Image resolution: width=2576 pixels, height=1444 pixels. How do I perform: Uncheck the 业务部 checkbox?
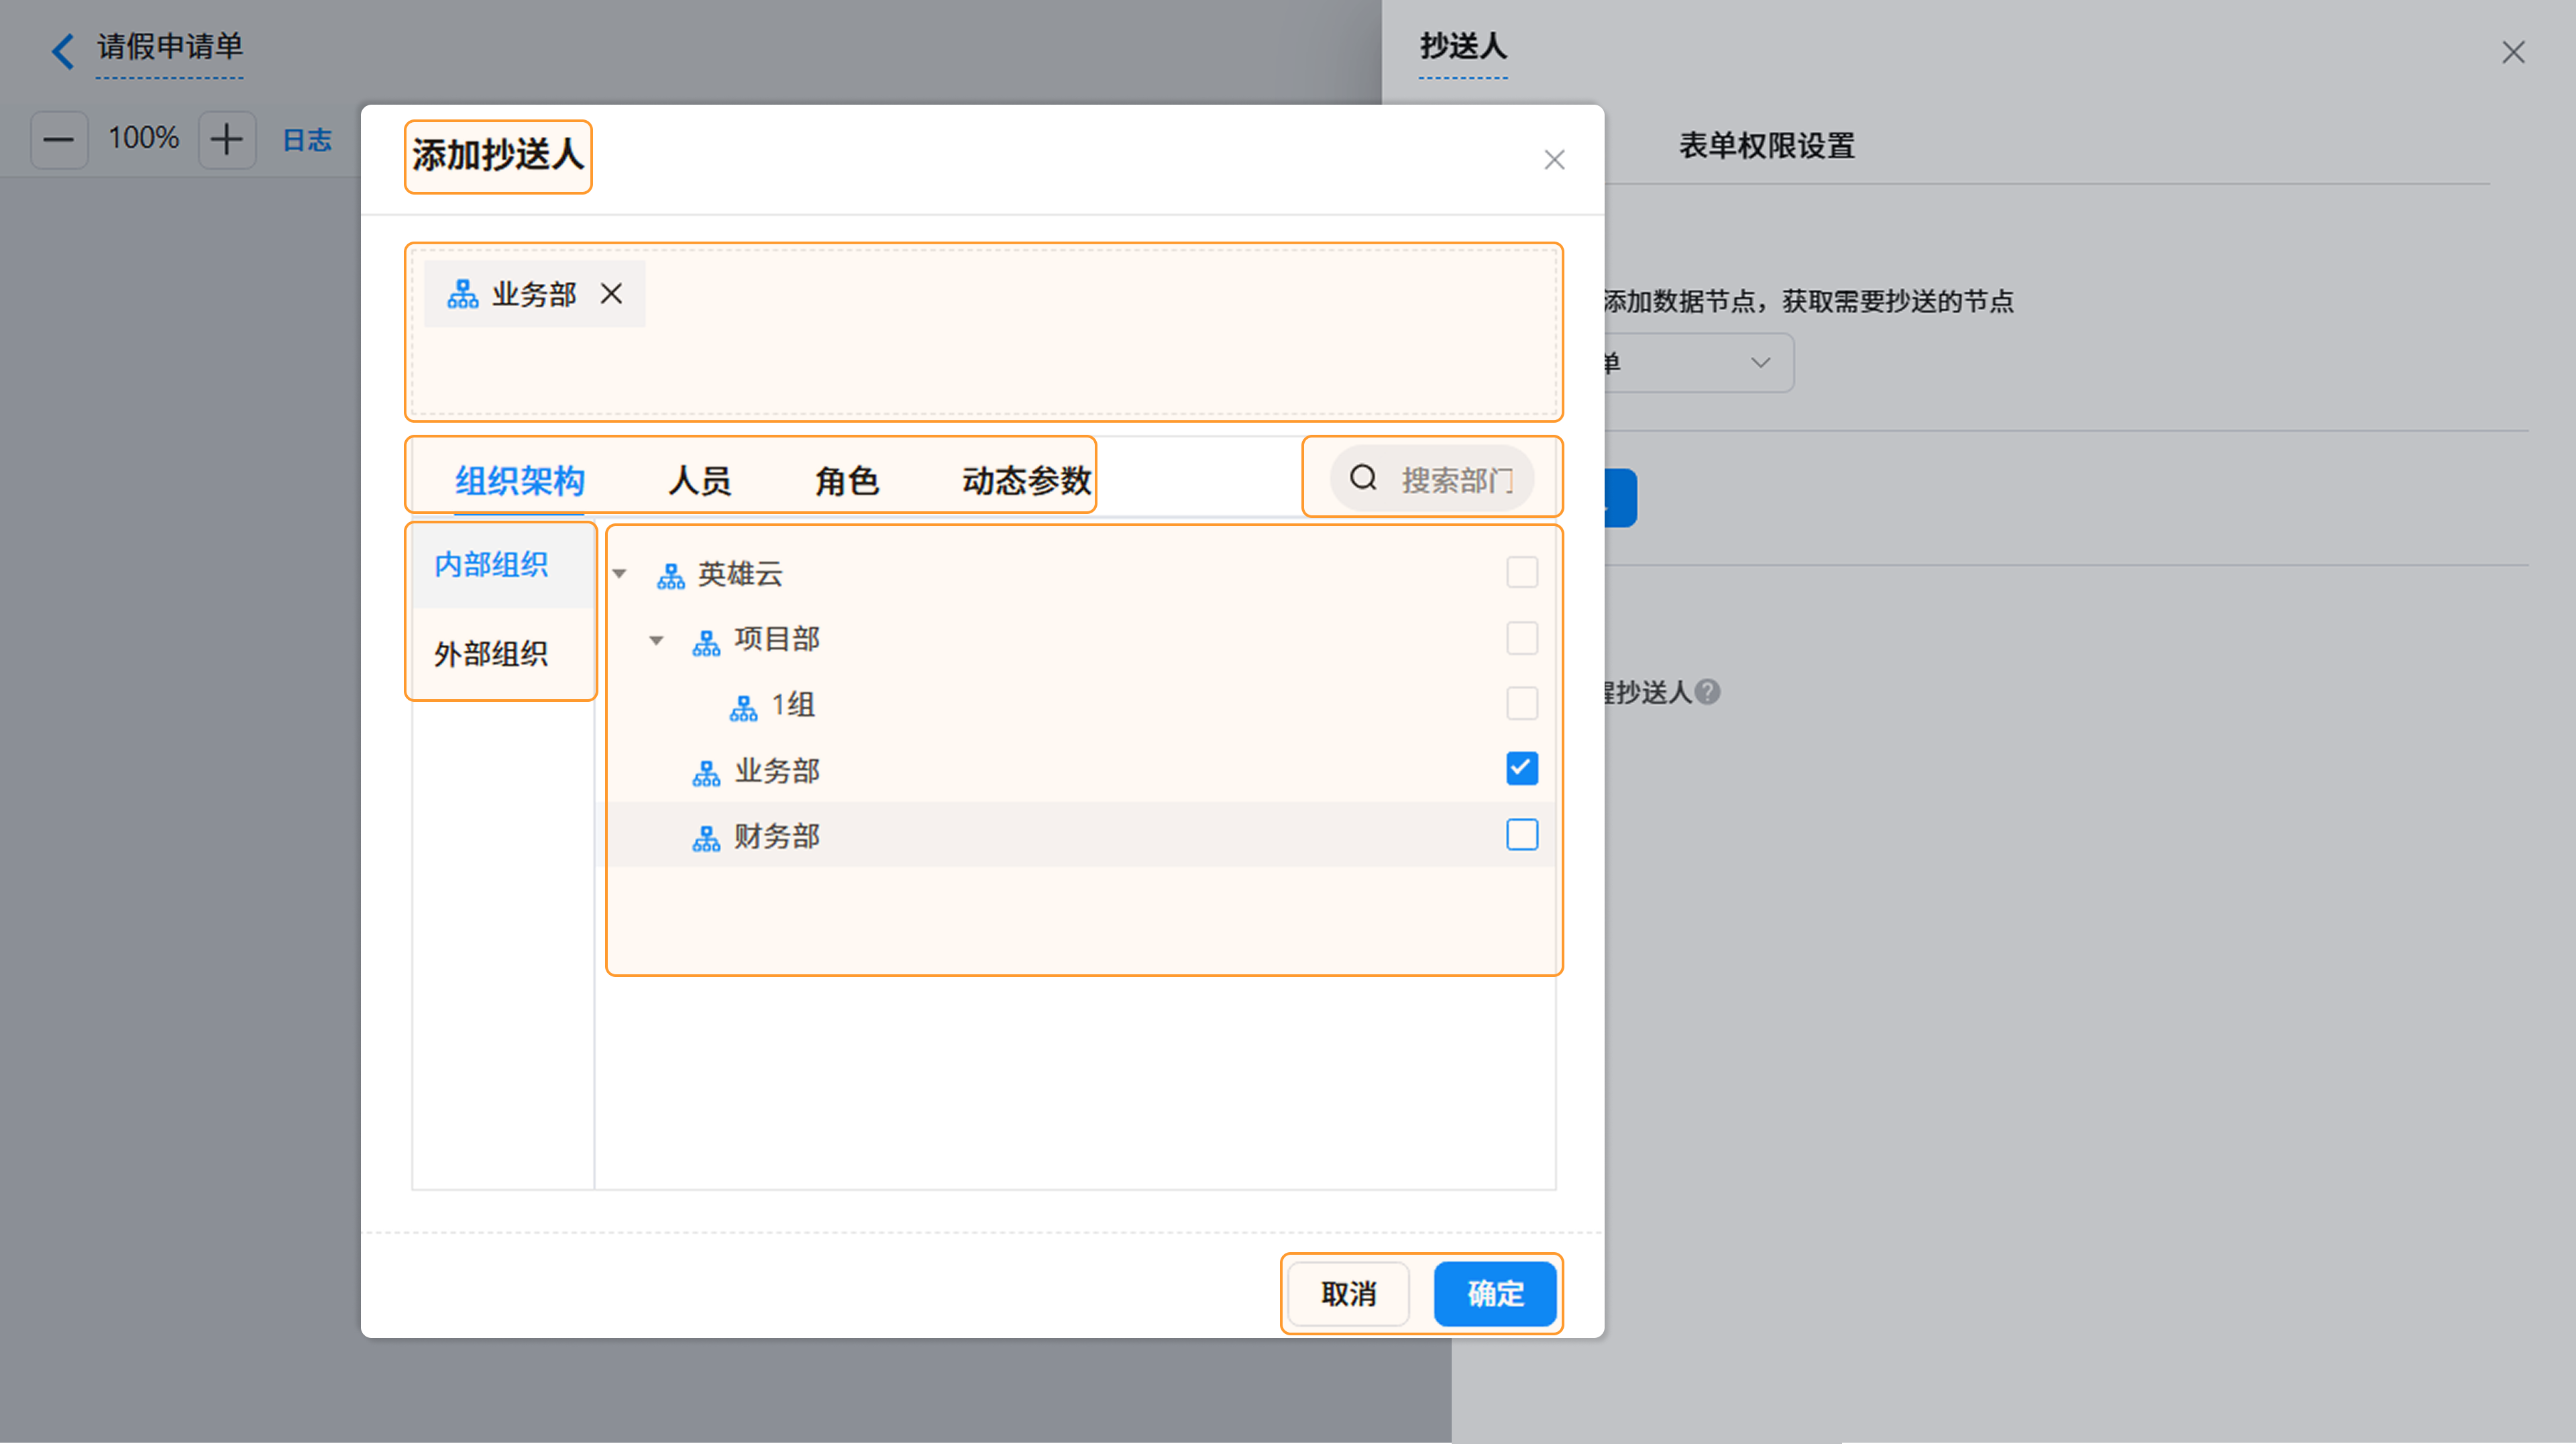[x=1521, y=769]
